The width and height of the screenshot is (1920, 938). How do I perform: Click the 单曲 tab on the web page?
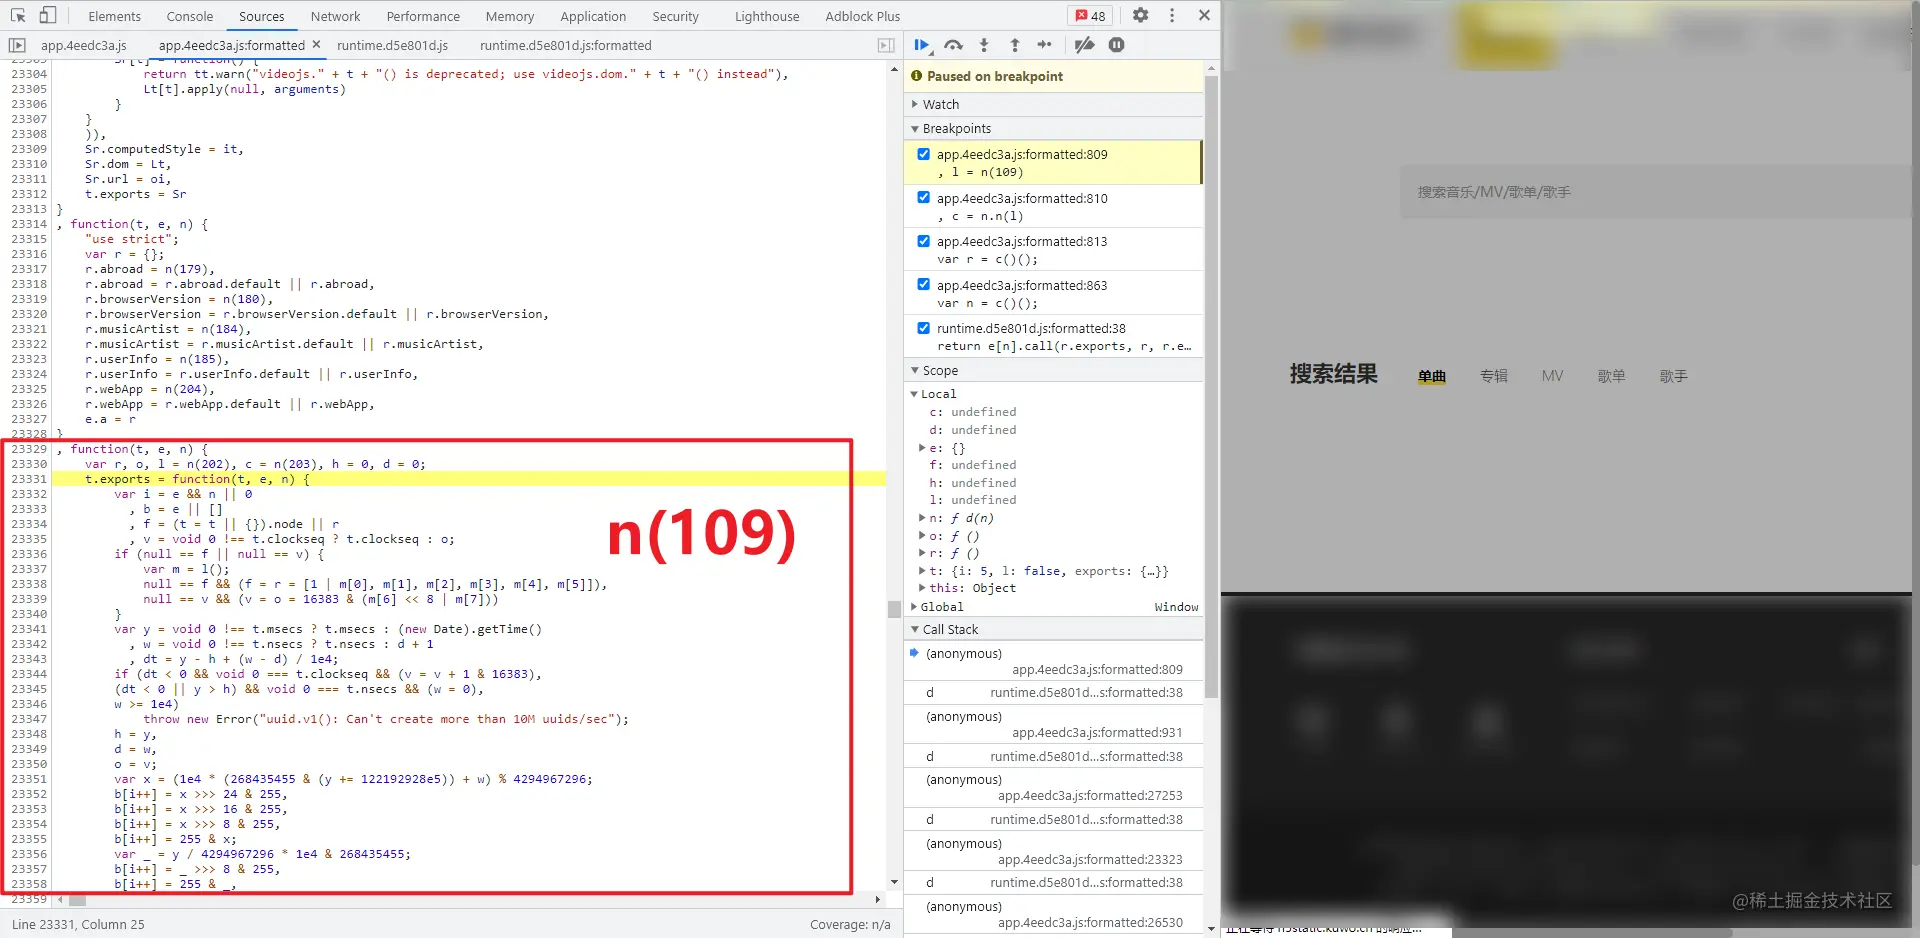(x=1431, y=376)
